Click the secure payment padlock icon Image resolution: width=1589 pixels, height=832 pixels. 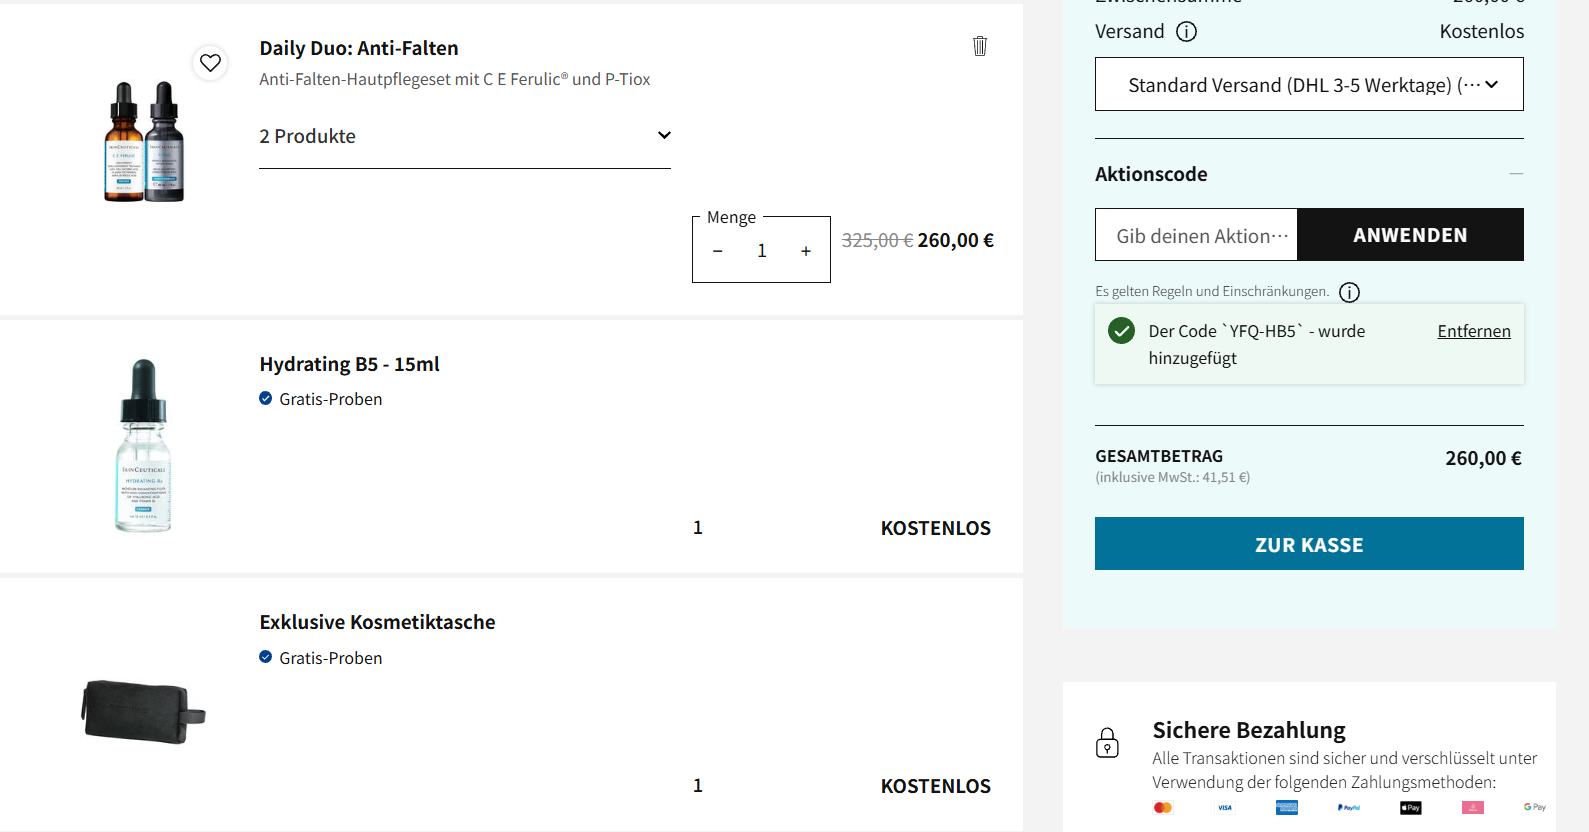pos(1107,743)
